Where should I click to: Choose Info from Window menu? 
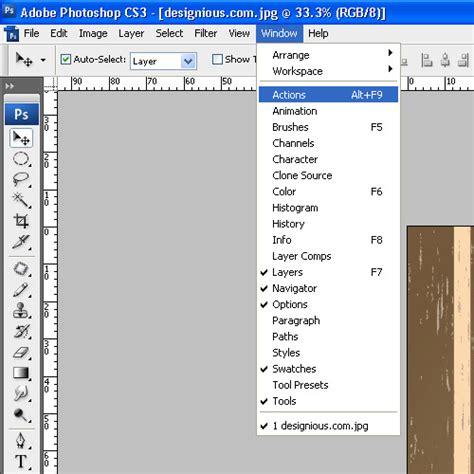click(x=328, y=240)
